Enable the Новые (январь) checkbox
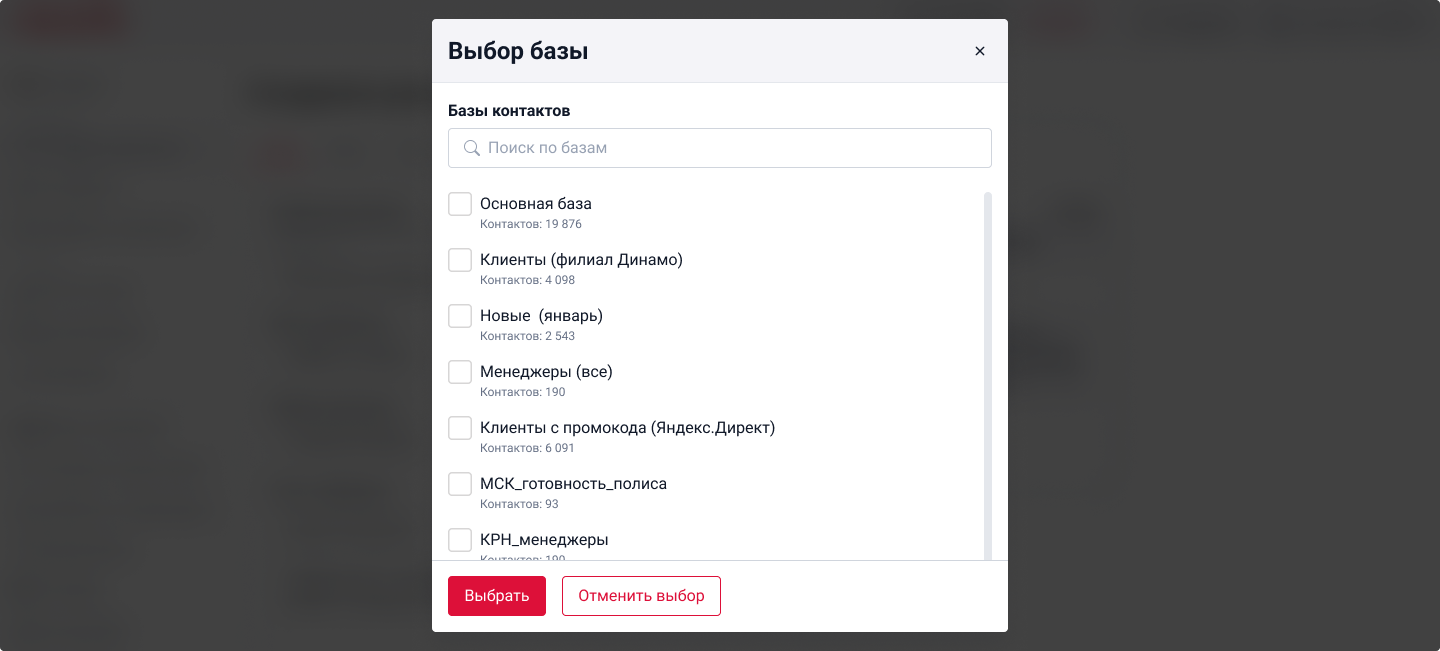 tap(460, 316)
